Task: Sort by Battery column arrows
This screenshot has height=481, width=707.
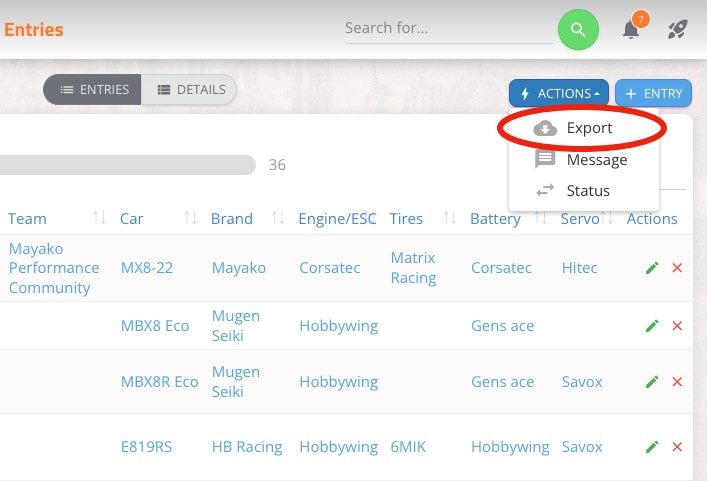Action: (541, 218)
